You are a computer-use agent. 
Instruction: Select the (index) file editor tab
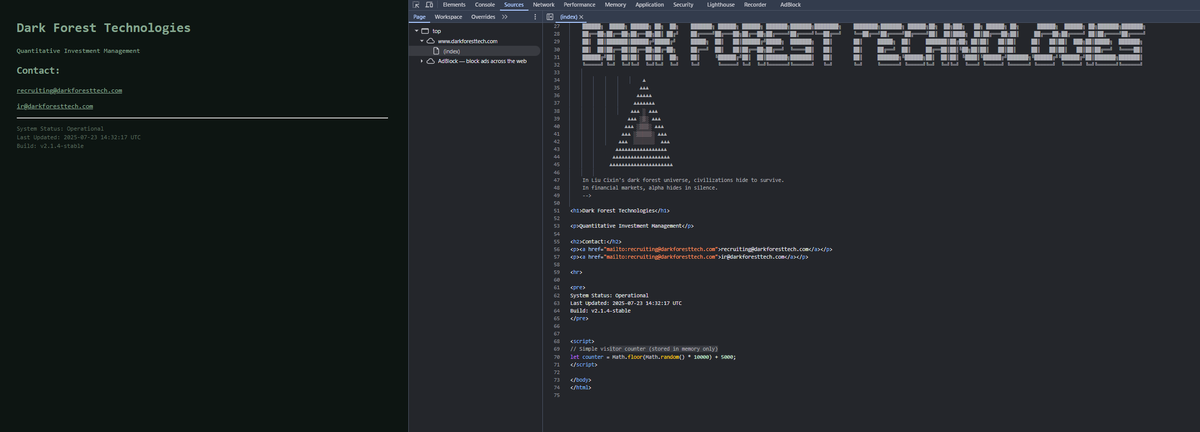point(568,17)
